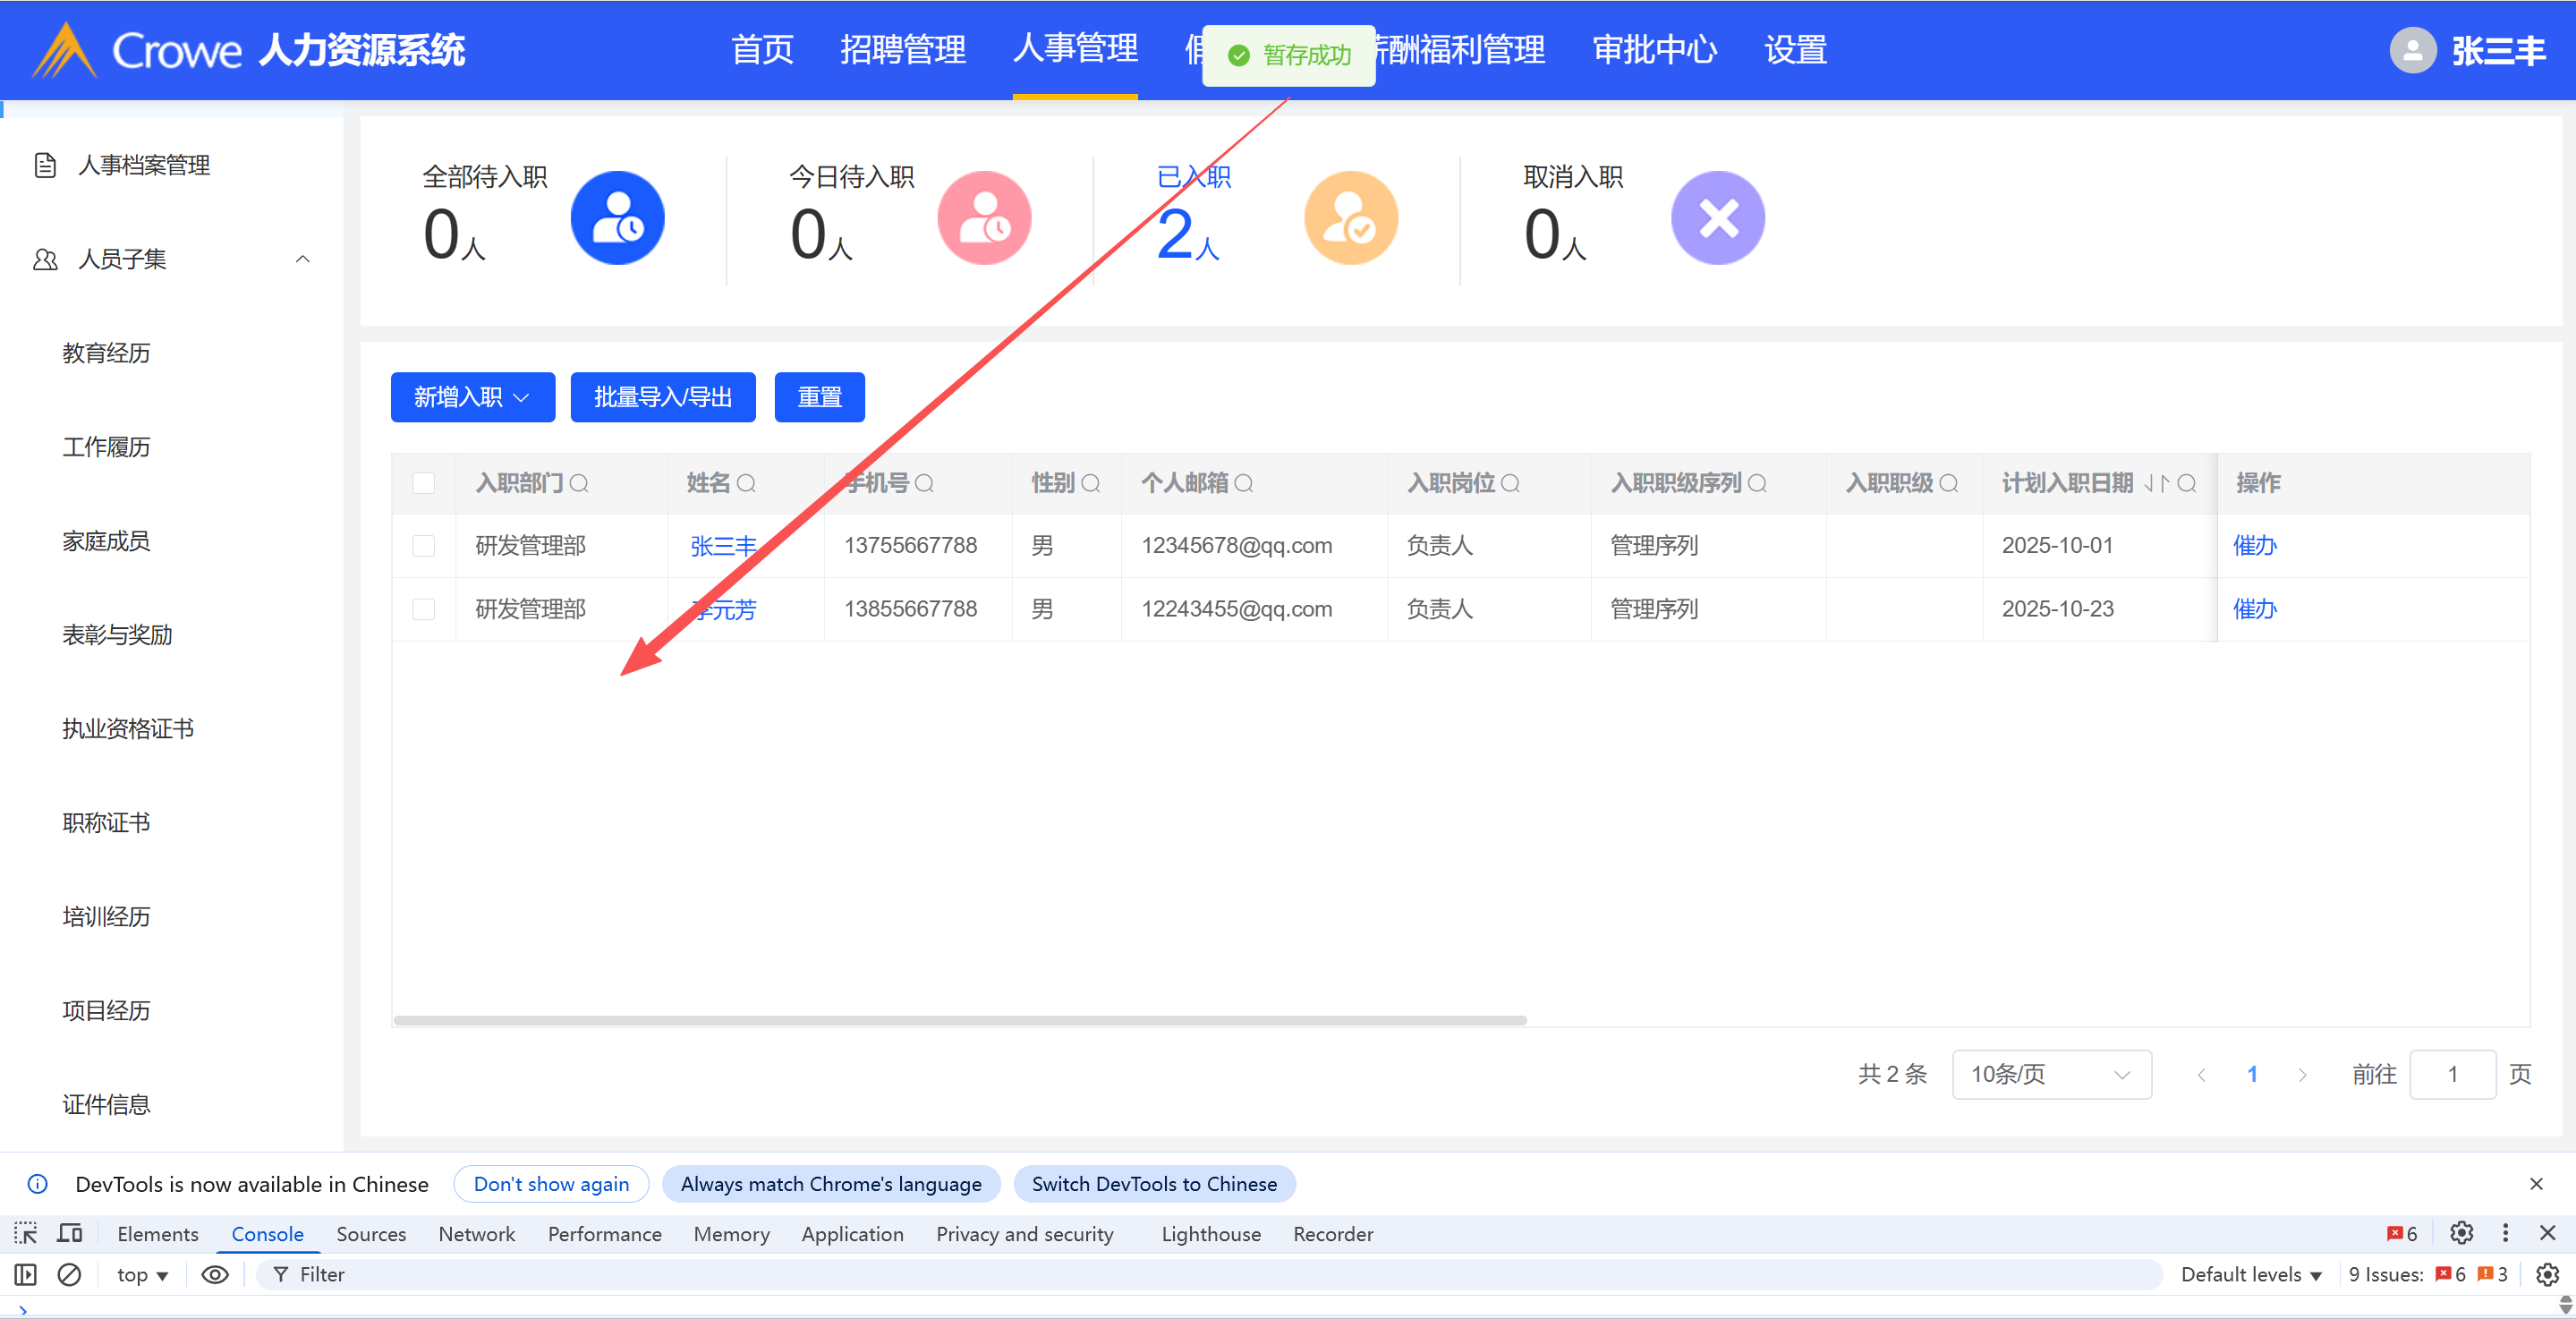Click the clear console icon
The image size is (2576, 1319).
69,1274
